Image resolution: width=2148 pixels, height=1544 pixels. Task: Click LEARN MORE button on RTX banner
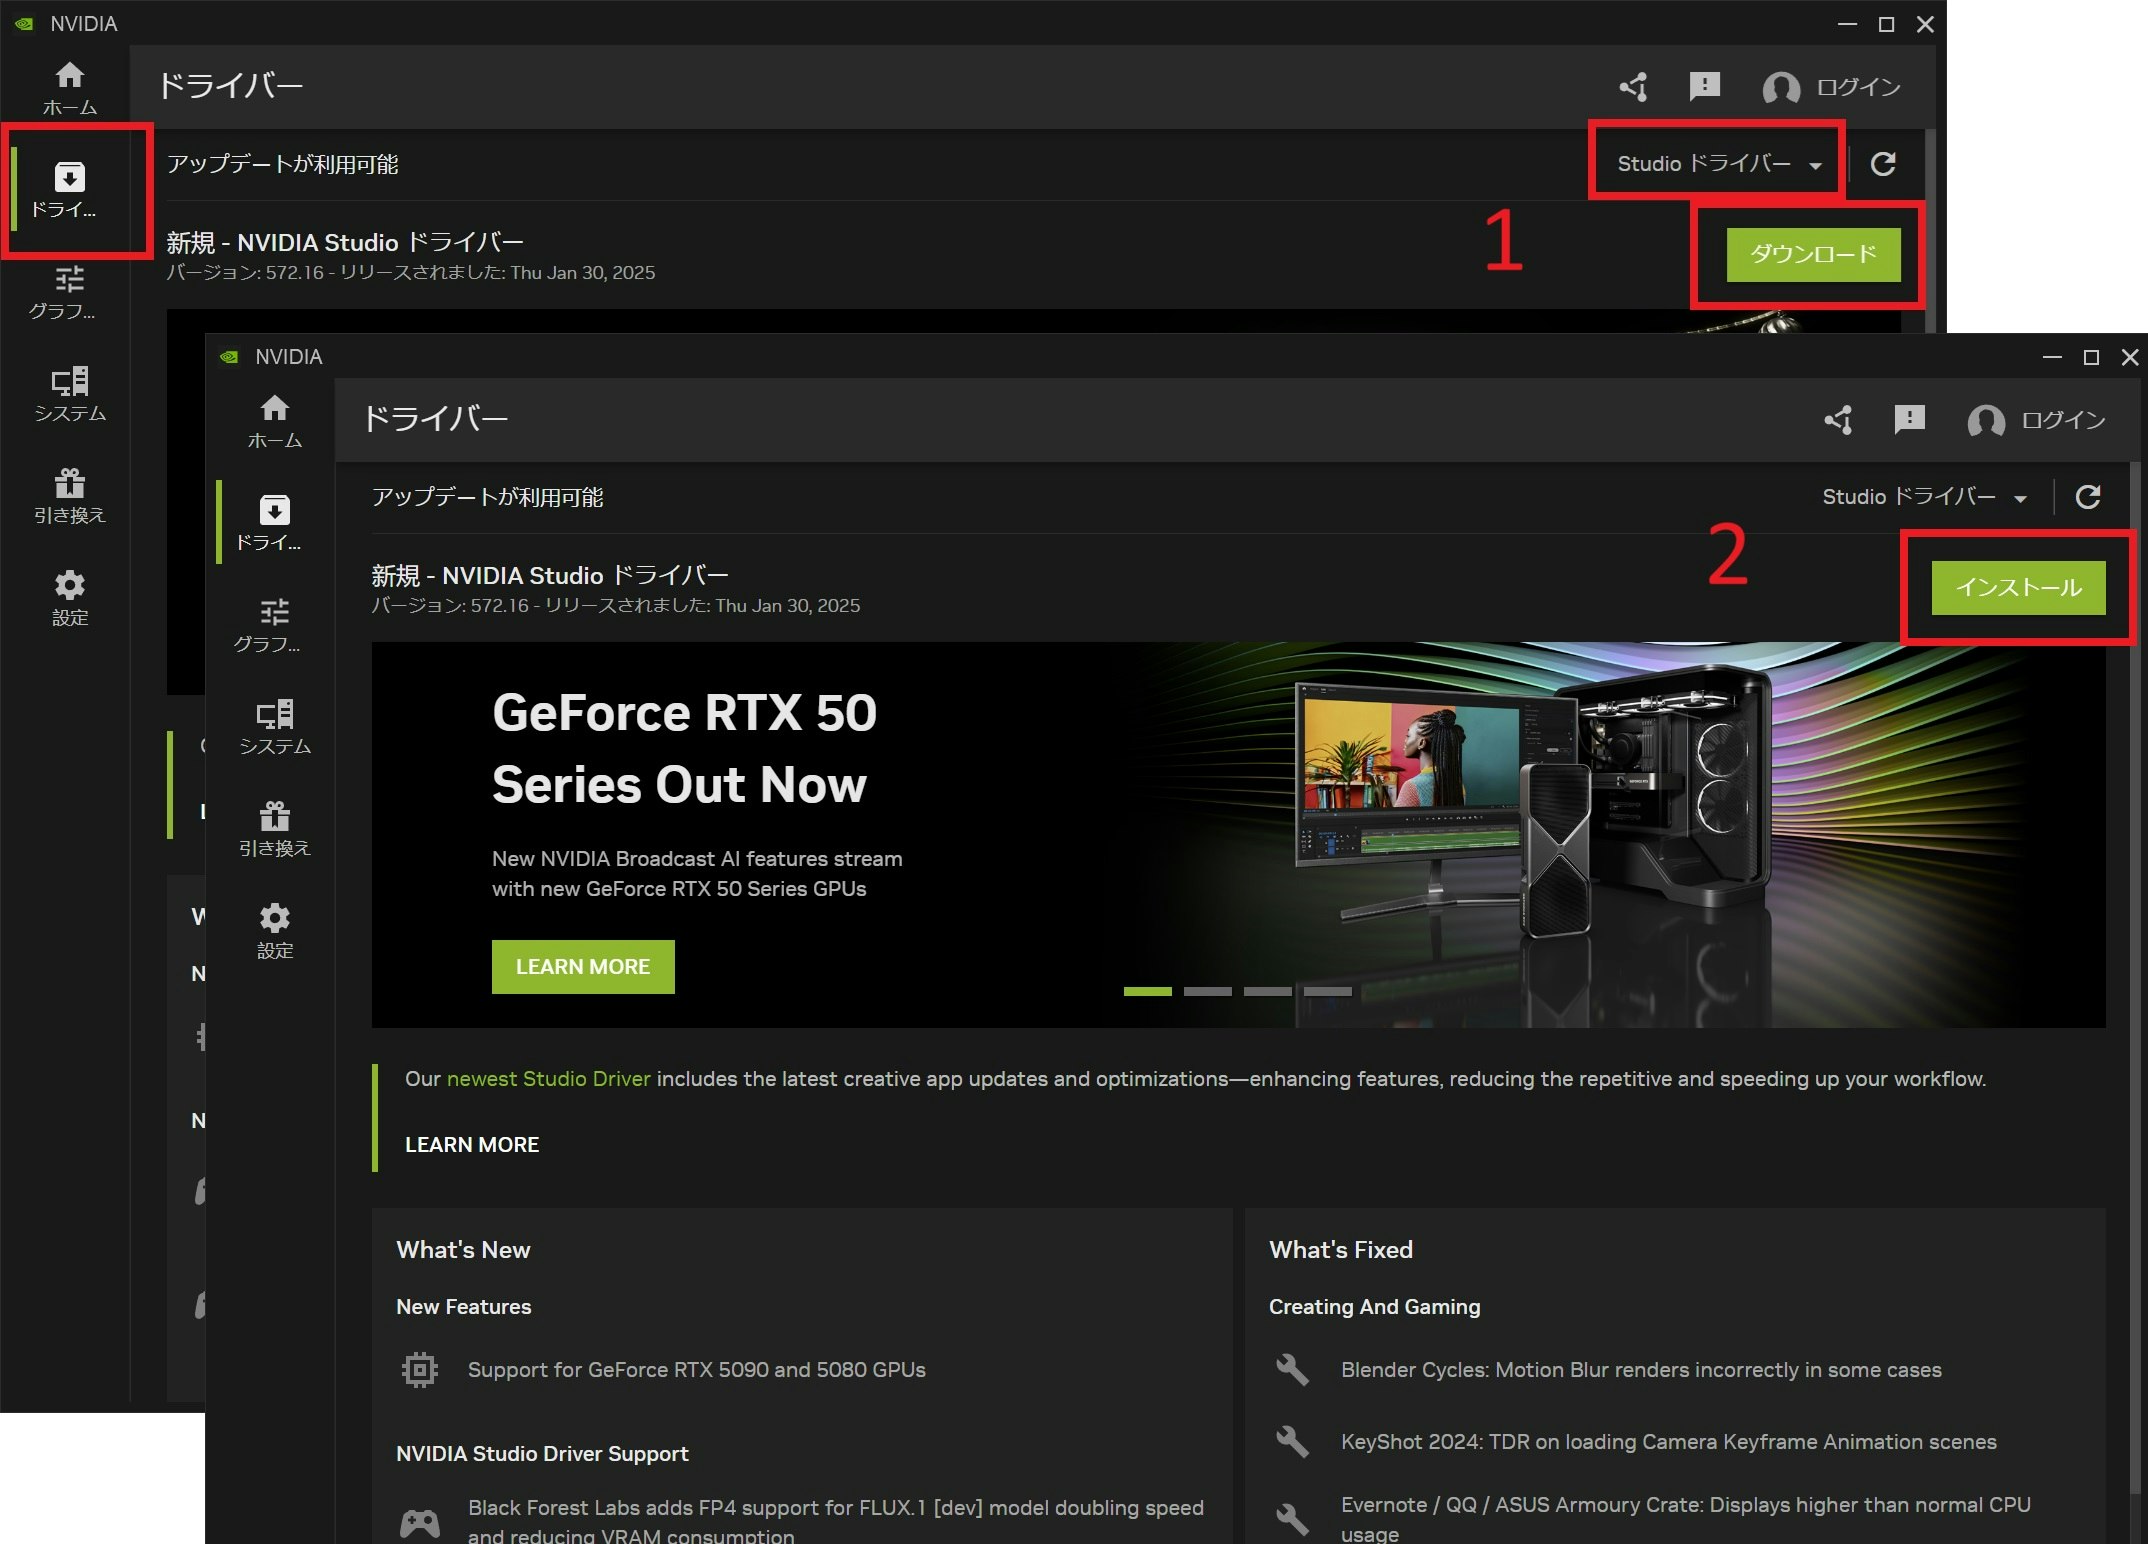pyautogui.click(x=582, y=967)
